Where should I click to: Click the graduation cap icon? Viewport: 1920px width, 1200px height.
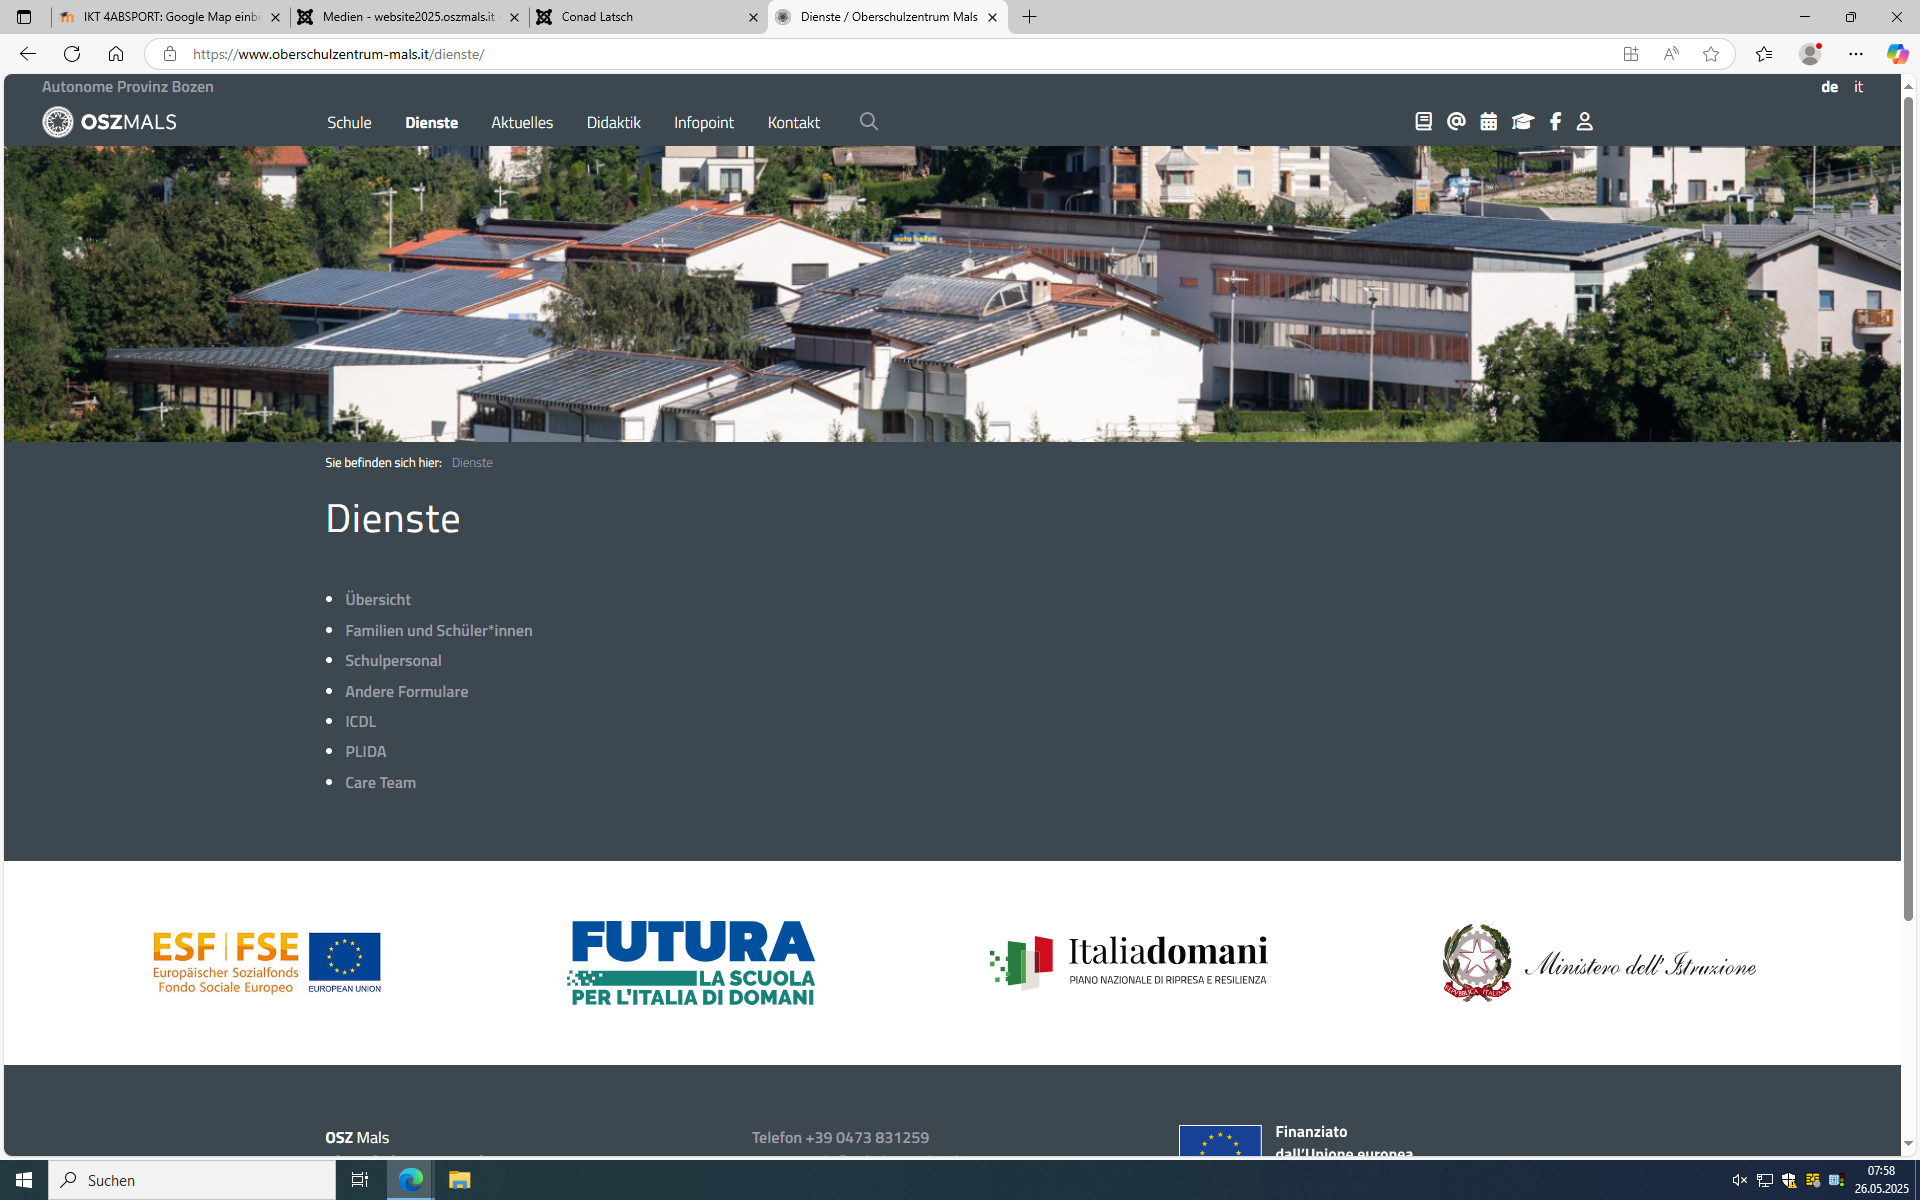point(1522,121)
